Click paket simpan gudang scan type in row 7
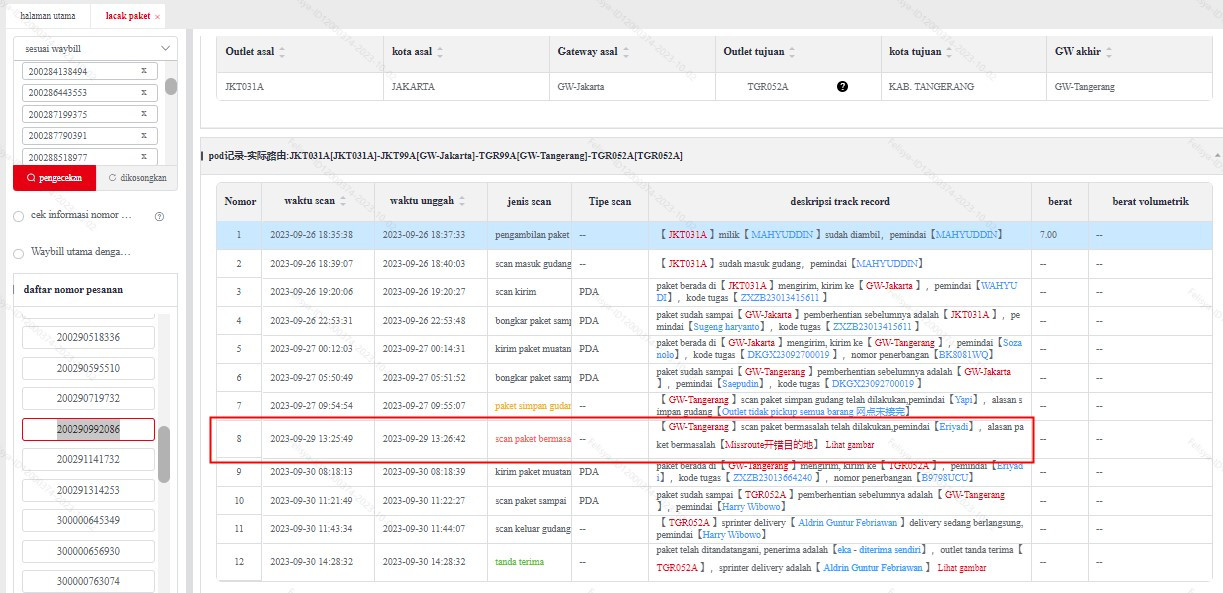The height and width of the screenshot is (593, 1223). coord(533,406)
